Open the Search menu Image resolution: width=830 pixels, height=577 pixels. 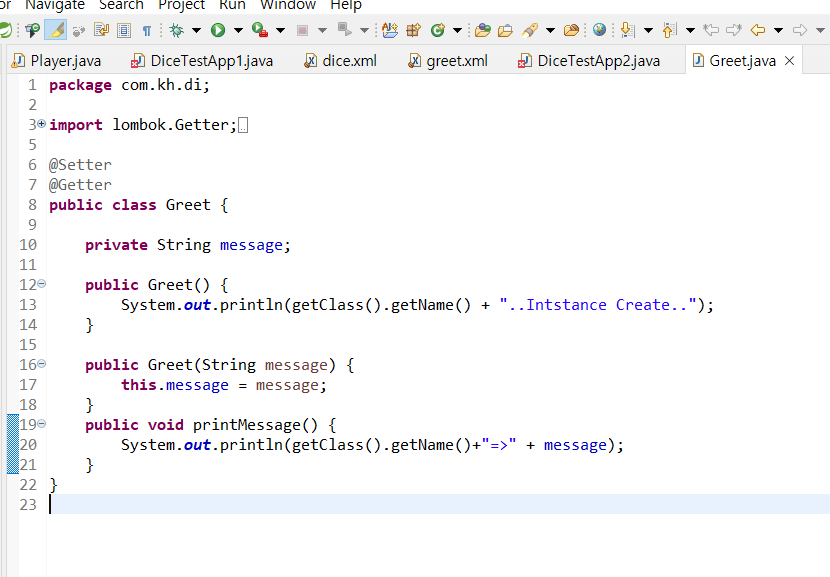pyautogui.click(x=121, y=5)
